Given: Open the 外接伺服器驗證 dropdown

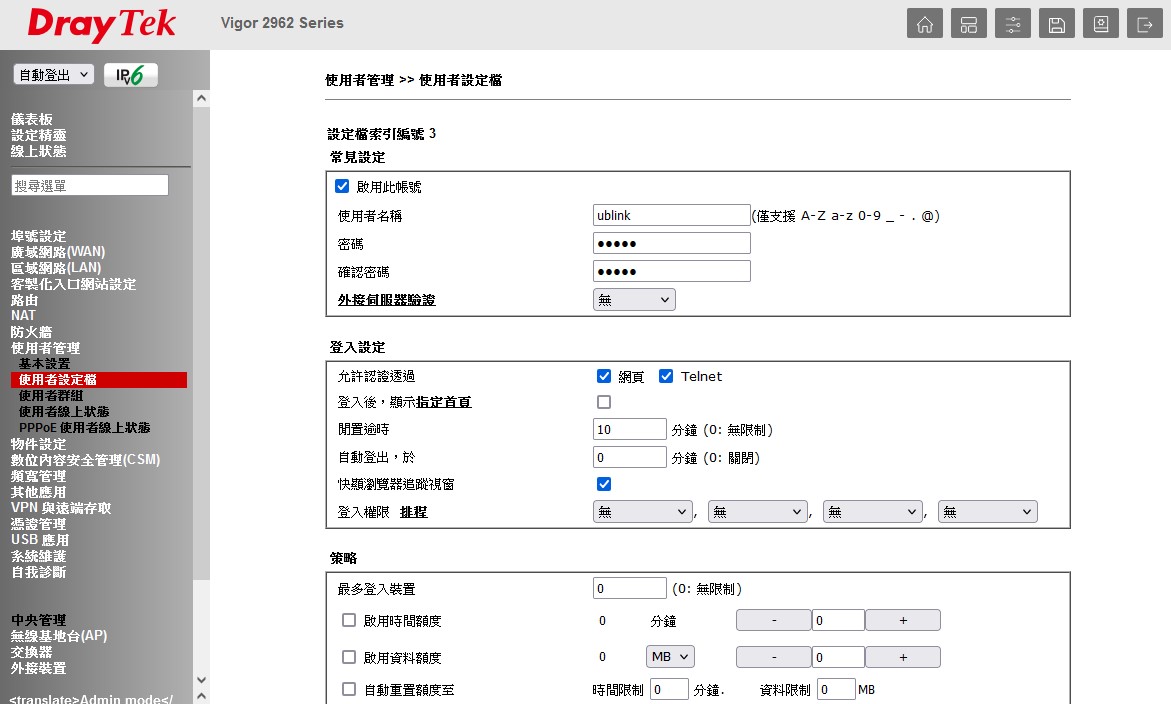Looking at the screenshot, I should pyautogui.click(x=634, y=300).
